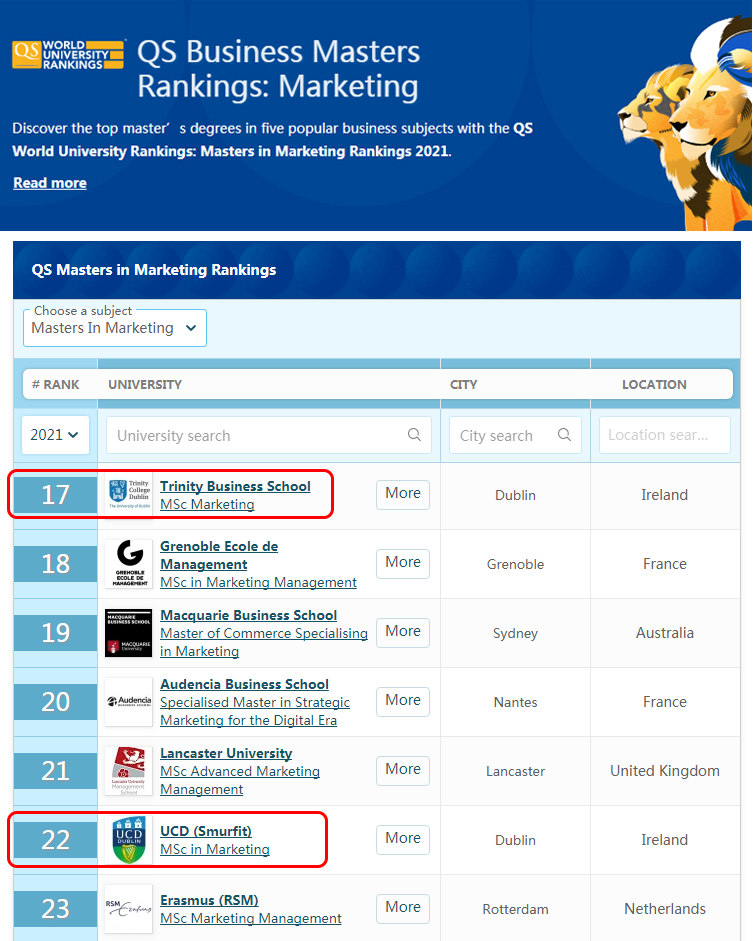Click the Grenoble Ecole de Management logo
The width and height of the screenshot is (753, 941).
pyautogui.click(x=129, y=564)
